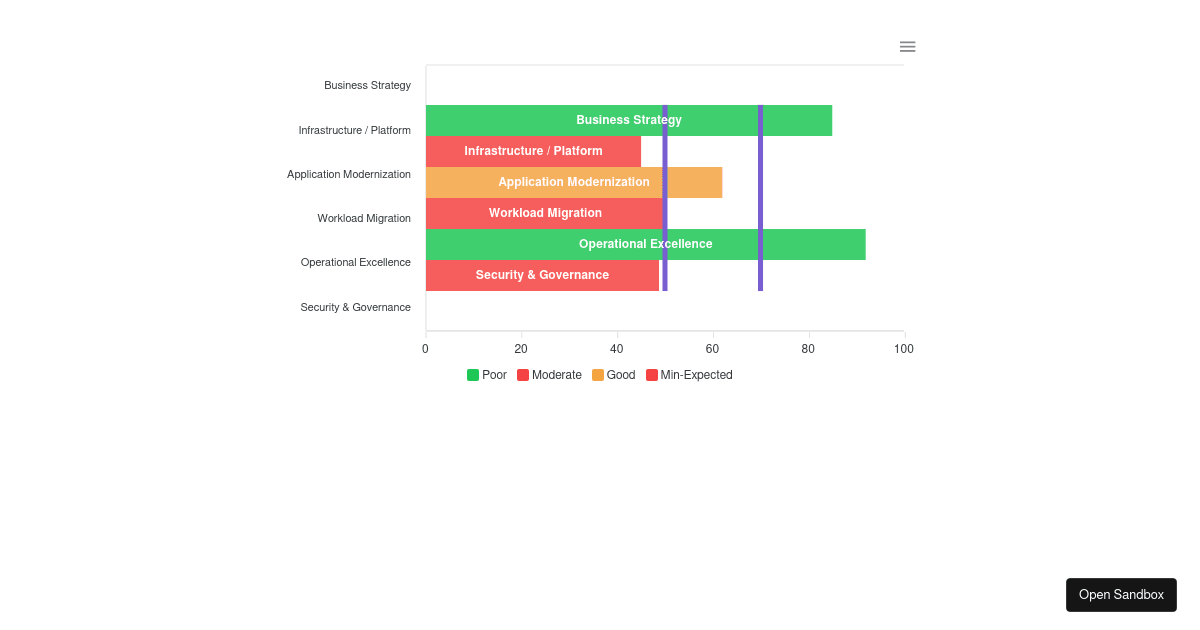Select the orange Application Modernization bar
The height and width of the screenshot is (630, 1200).
(574, 182)
